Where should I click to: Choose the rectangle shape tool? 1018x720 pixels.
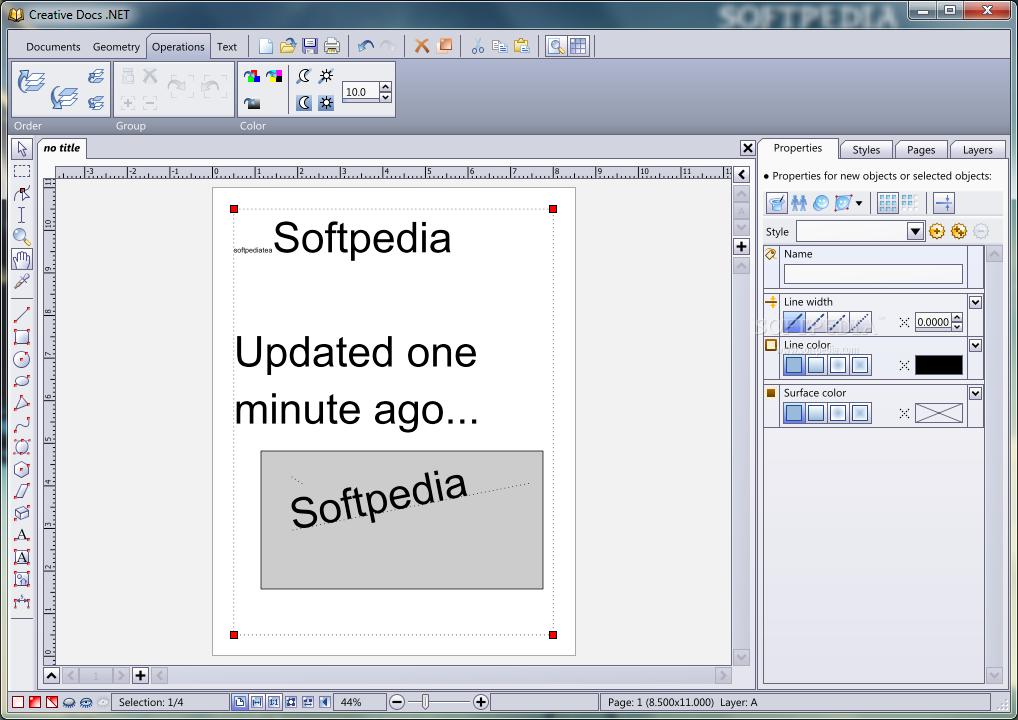21,337
